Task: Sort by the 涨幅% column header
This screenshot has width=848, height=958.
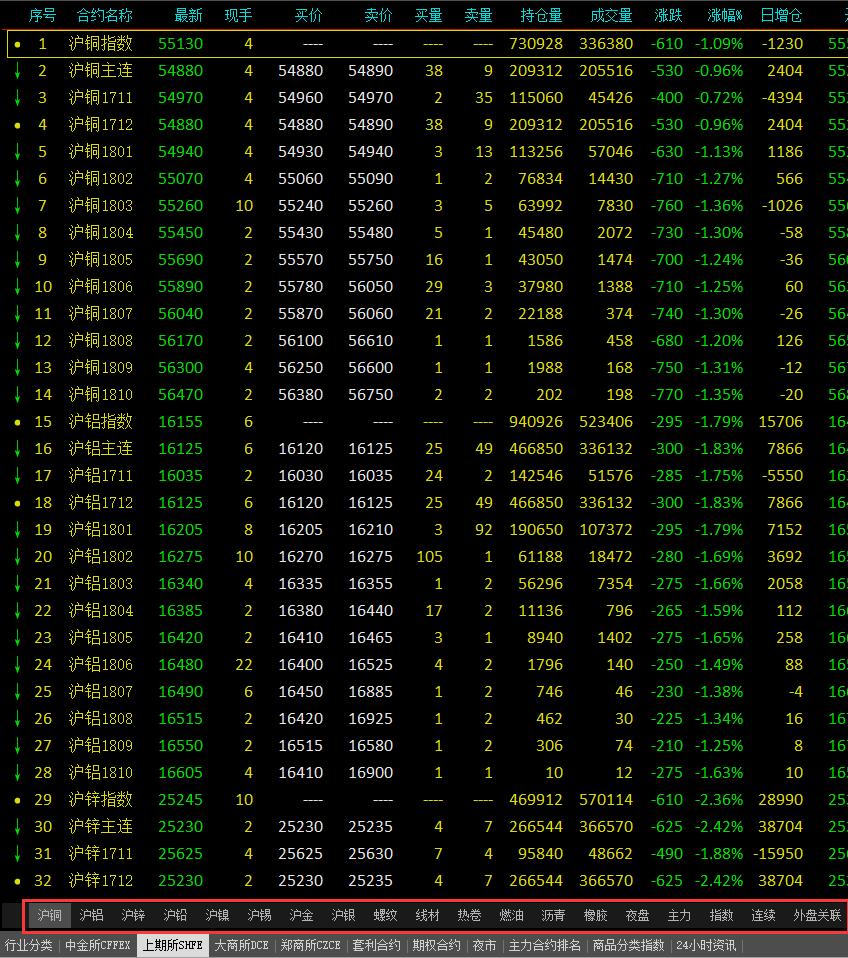Action: [724, 16]
